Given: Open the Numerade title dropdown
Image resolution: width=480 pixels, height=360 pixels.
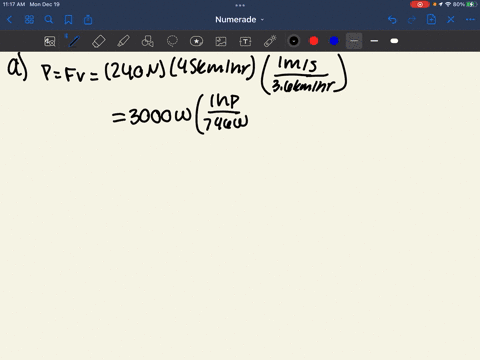Looking at the screenshot, I should pyautogui.click(x=239, y=20).
